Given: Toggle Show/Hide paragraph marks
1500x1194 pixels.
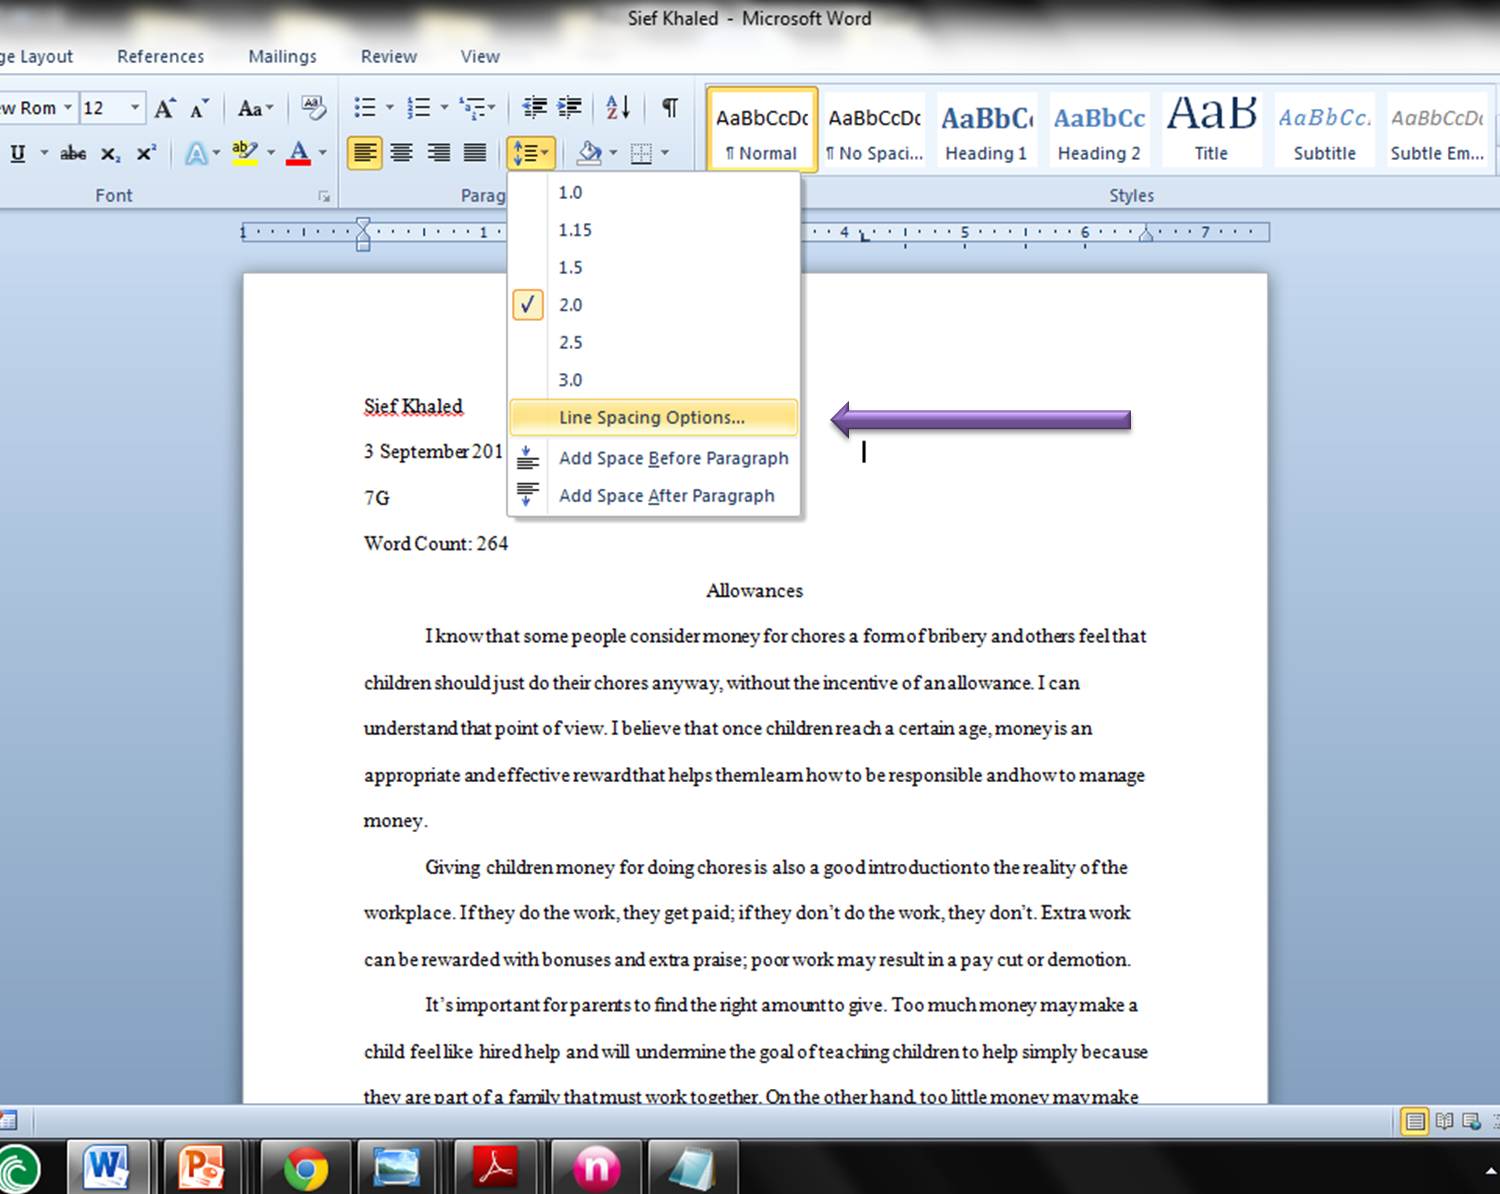Looking at the screenshot, I should 670,108.
